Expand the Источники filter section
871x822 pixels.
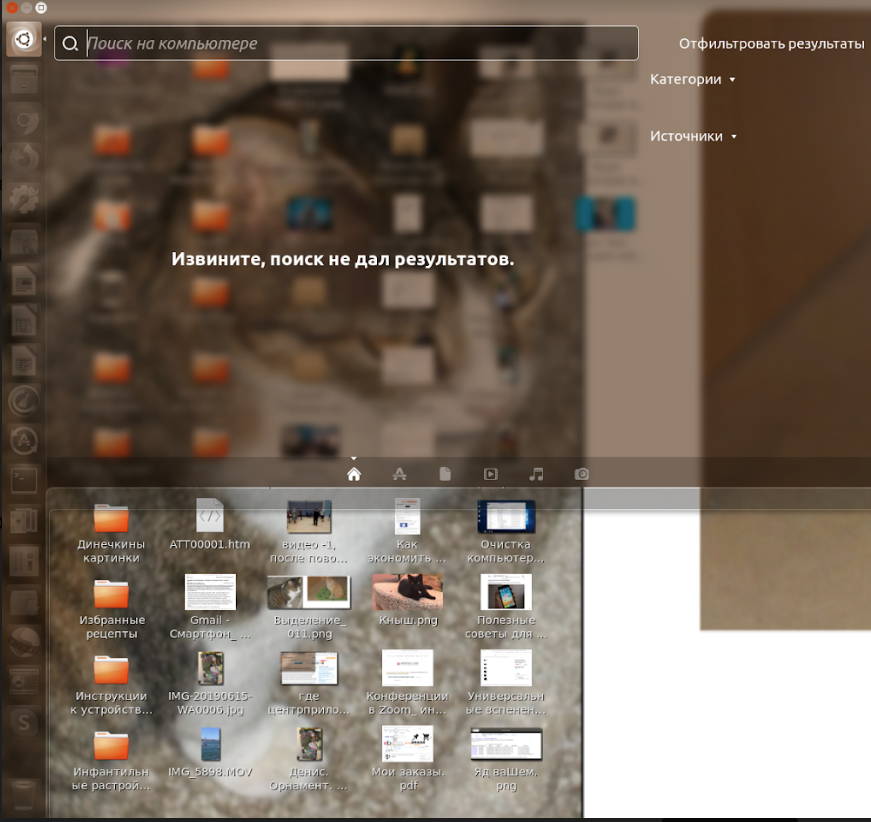693,136
